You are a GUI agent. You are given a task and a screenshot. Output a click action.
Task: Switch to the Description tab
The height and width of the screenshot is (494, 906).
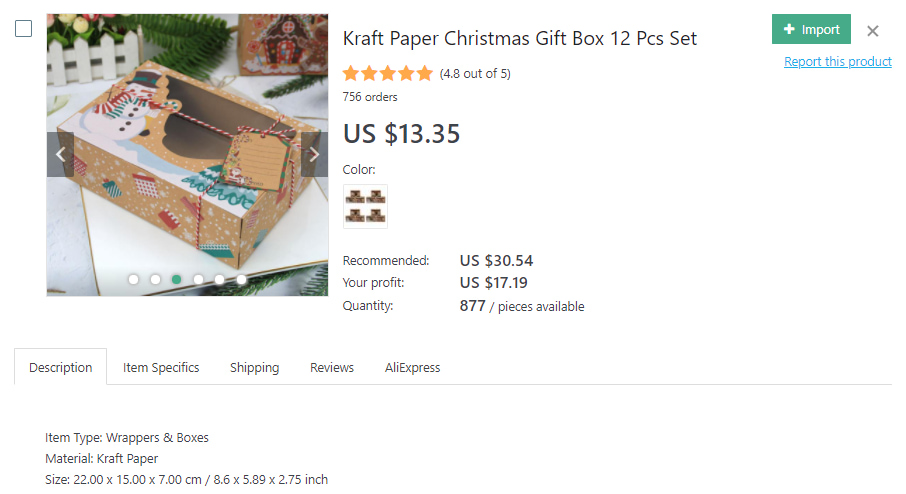(60, 367)
